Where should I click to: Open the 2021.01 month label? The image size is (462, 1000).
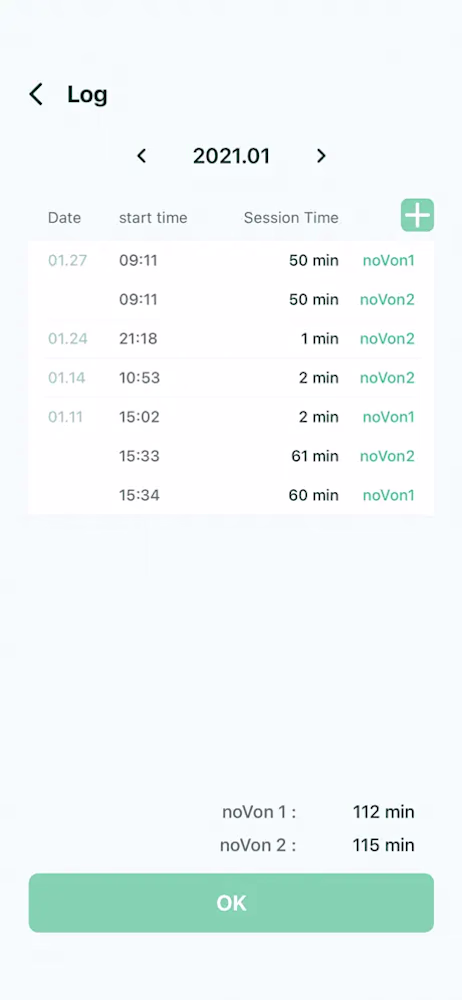click(232, 156)
